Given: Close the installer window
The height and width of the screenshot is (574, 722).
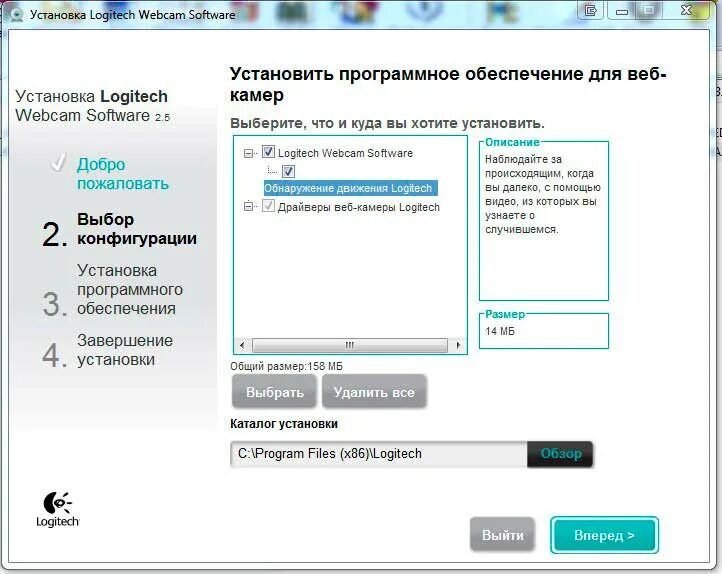Looking at the screenshot, I should pyautogui.click(x=687, y=10).
